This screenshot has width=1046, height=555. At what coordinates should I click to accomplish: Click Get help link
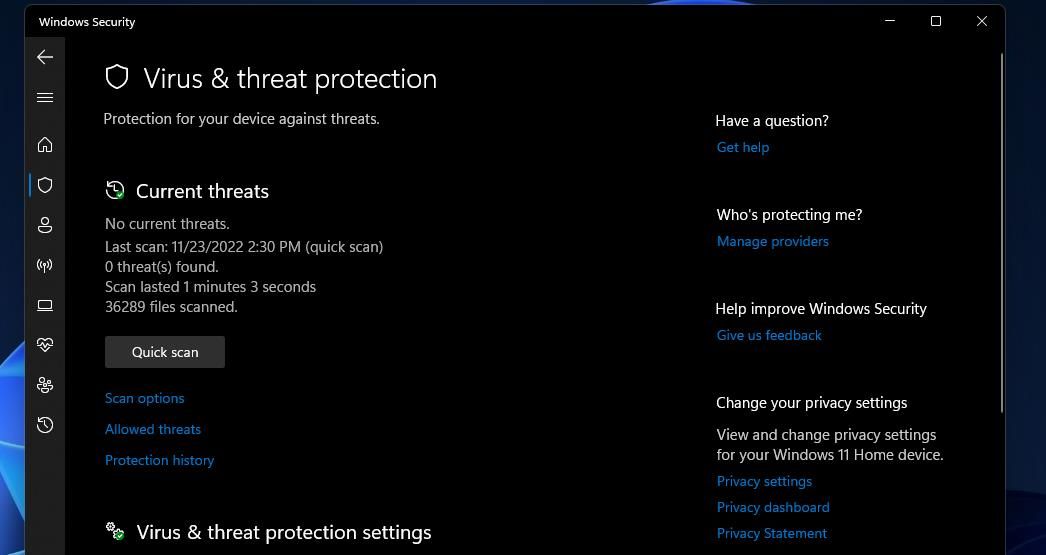pyautogui.click(x=742, y=147)
